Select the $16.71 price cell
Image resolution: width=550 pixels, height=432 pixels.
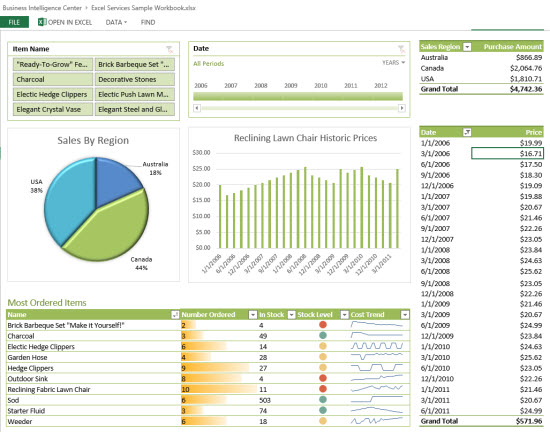tap(507, 153)
